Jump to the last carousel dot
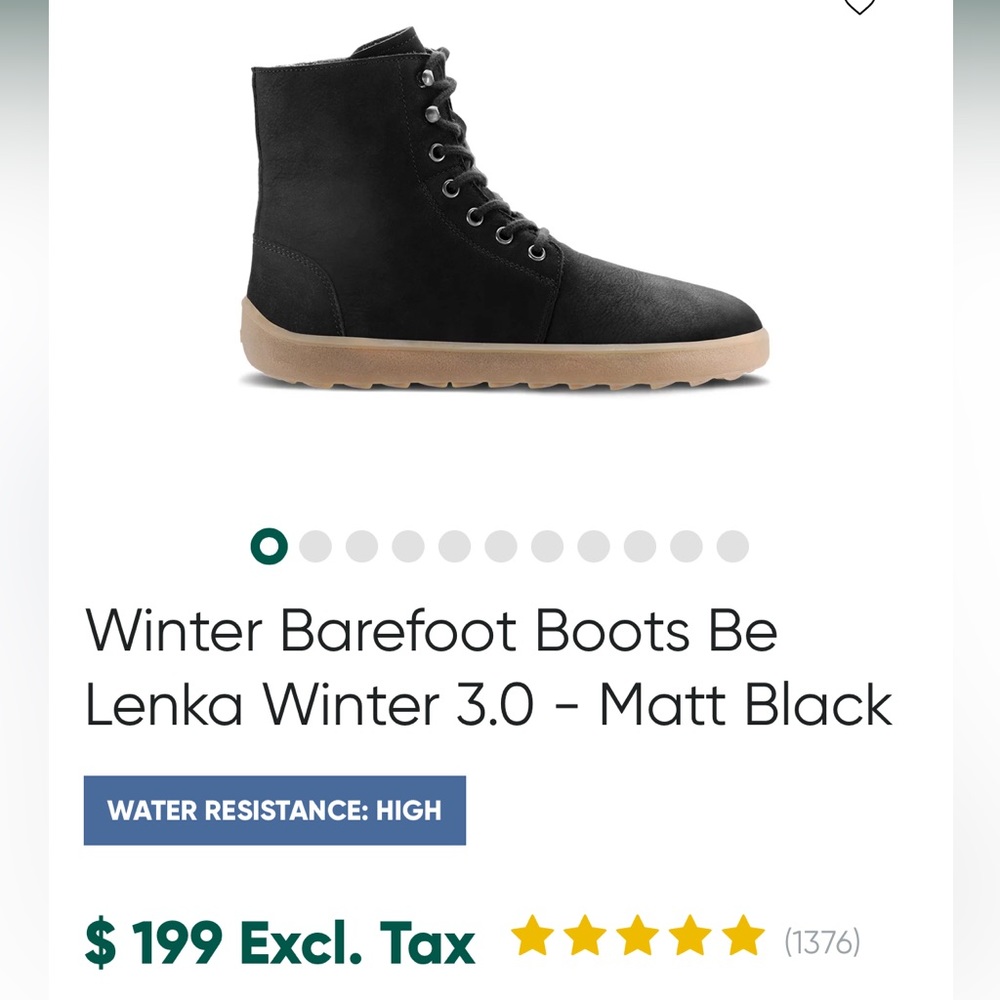The width and height of the screenshot is (1000, 1000). tap(732, 546)
